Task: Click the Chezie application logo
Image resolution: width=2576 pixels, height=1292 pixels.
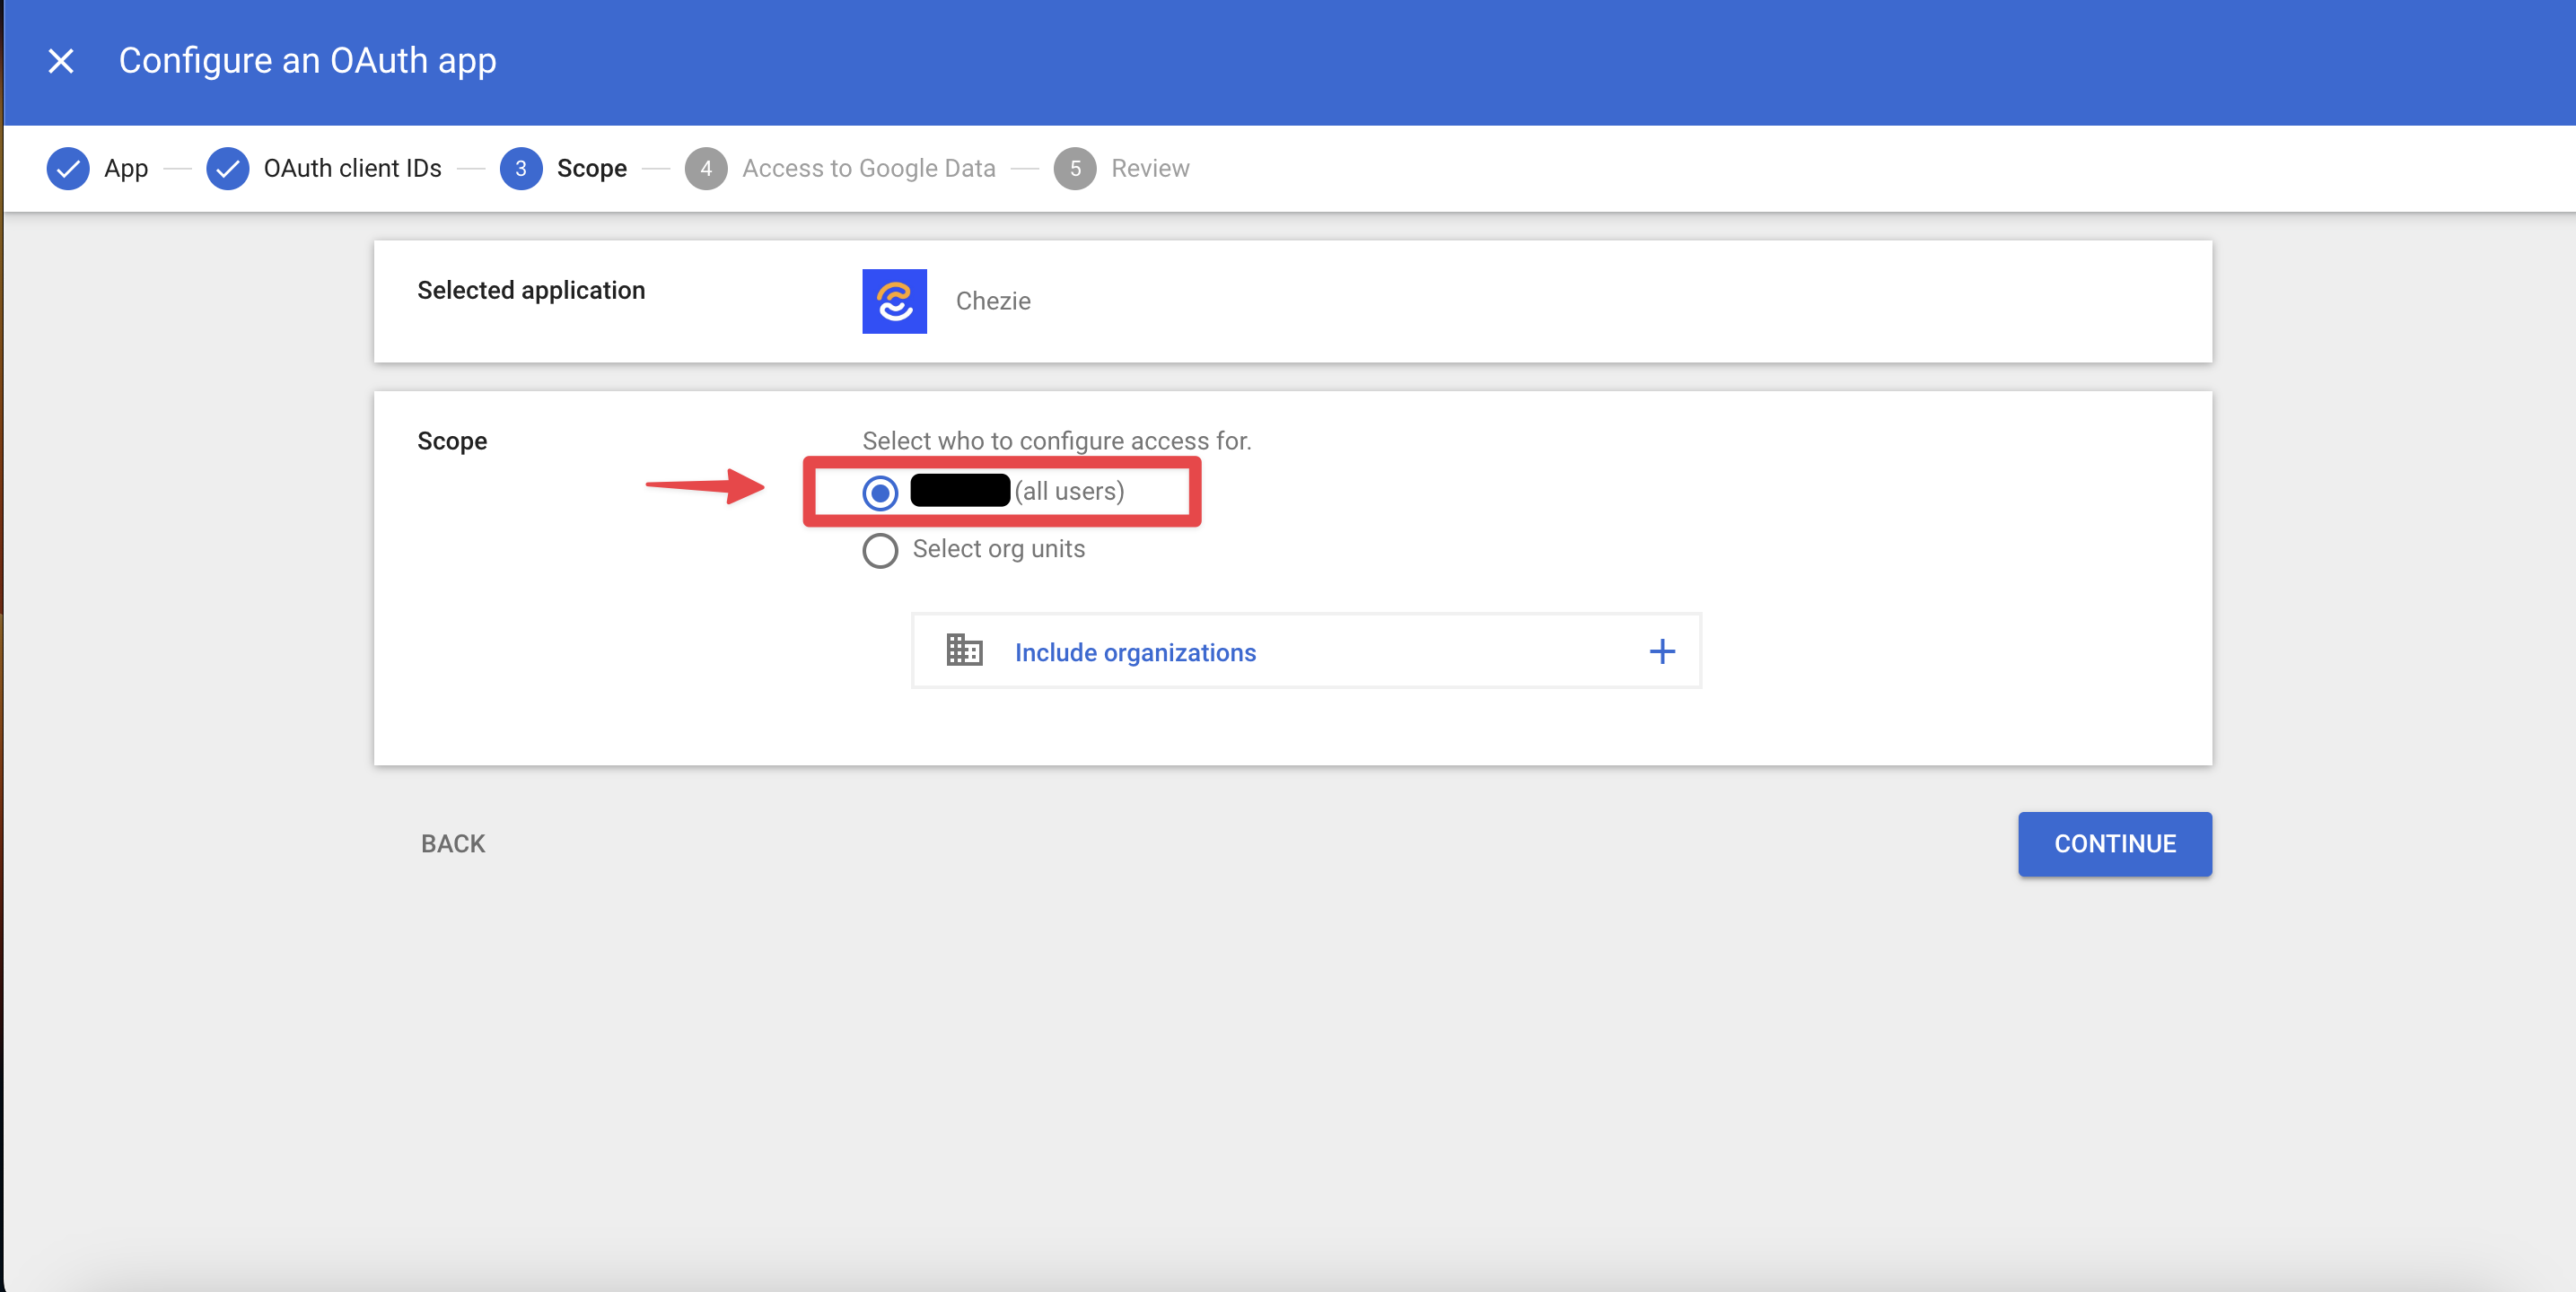Action: point(894,301)
